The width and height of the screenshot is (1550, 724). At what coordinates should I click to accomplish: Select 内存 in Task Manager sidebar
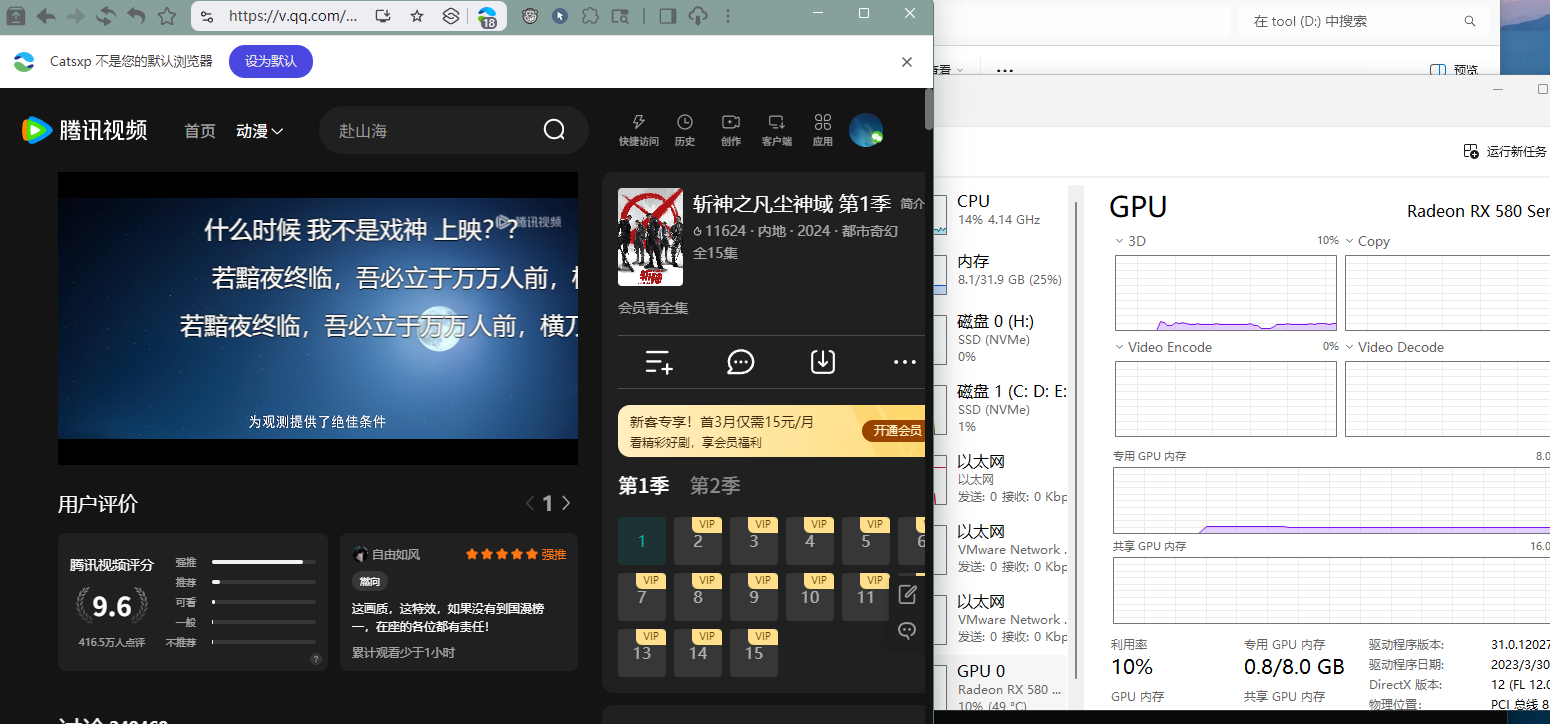1001,270
